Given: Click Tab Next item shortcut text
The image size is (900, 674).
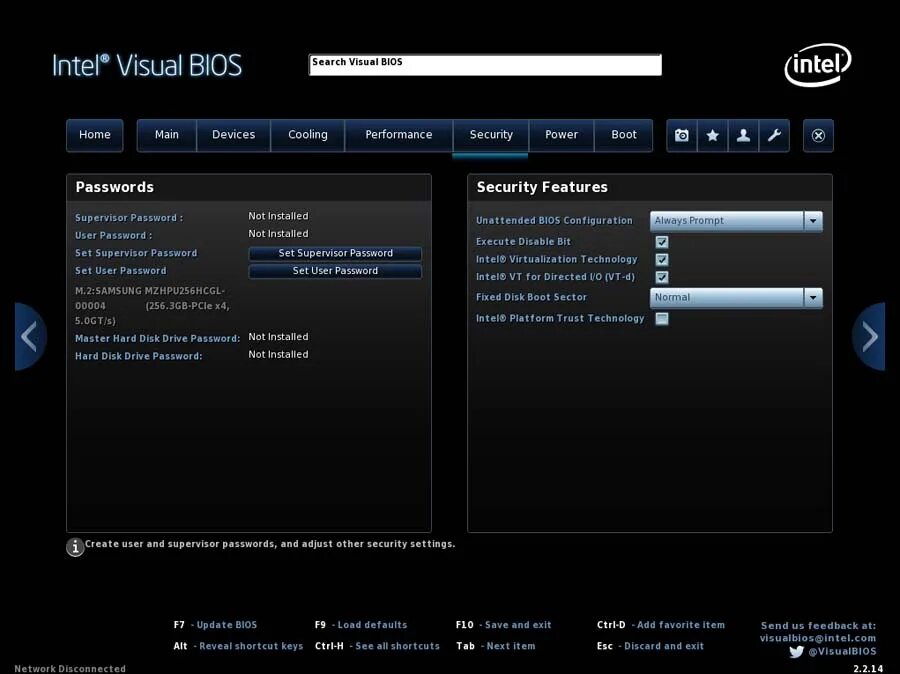Looking at the screenshot, I should pyautogui.click(x=495, y=646).
